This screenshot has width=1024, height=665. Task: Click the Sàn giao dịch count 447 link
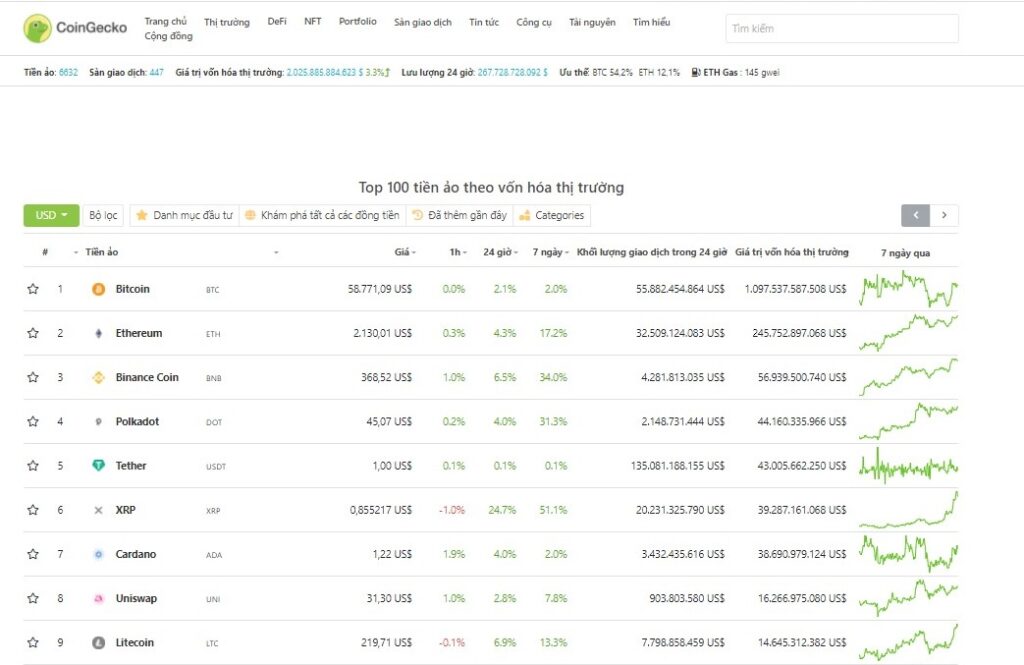coord(157,73)
